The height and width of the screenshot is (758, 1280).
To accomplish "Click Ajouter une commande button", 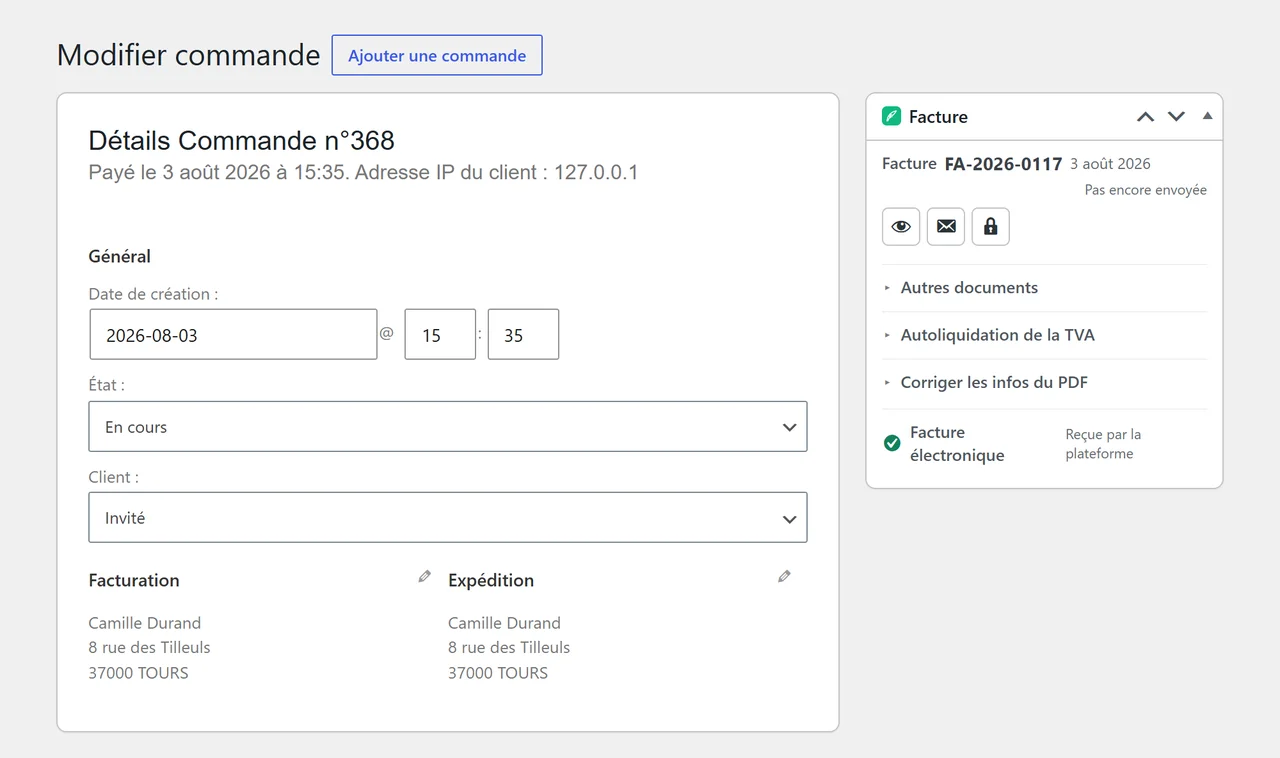I will click(437, 56).
